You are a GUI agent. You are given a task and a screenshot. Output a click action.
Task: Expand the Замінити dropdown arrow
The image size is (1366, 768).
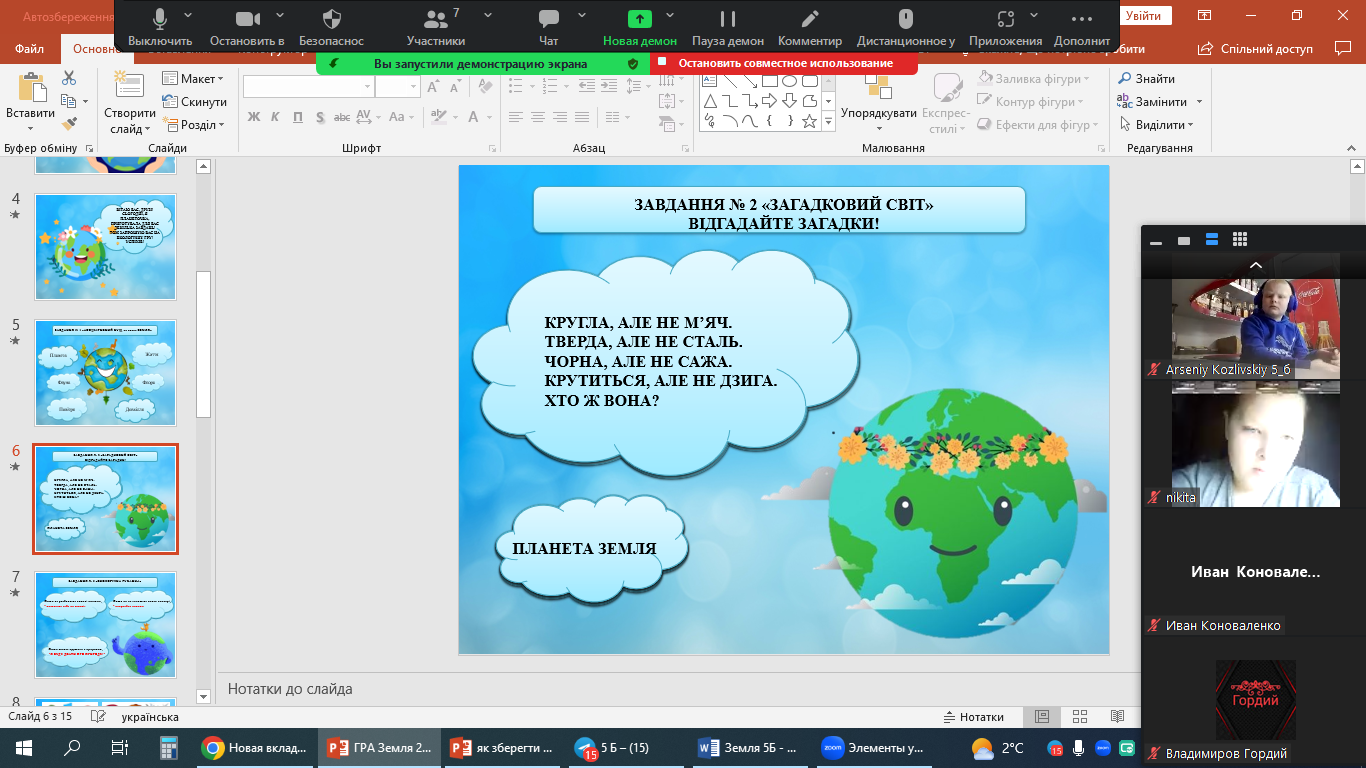[x=1199, y=102]
